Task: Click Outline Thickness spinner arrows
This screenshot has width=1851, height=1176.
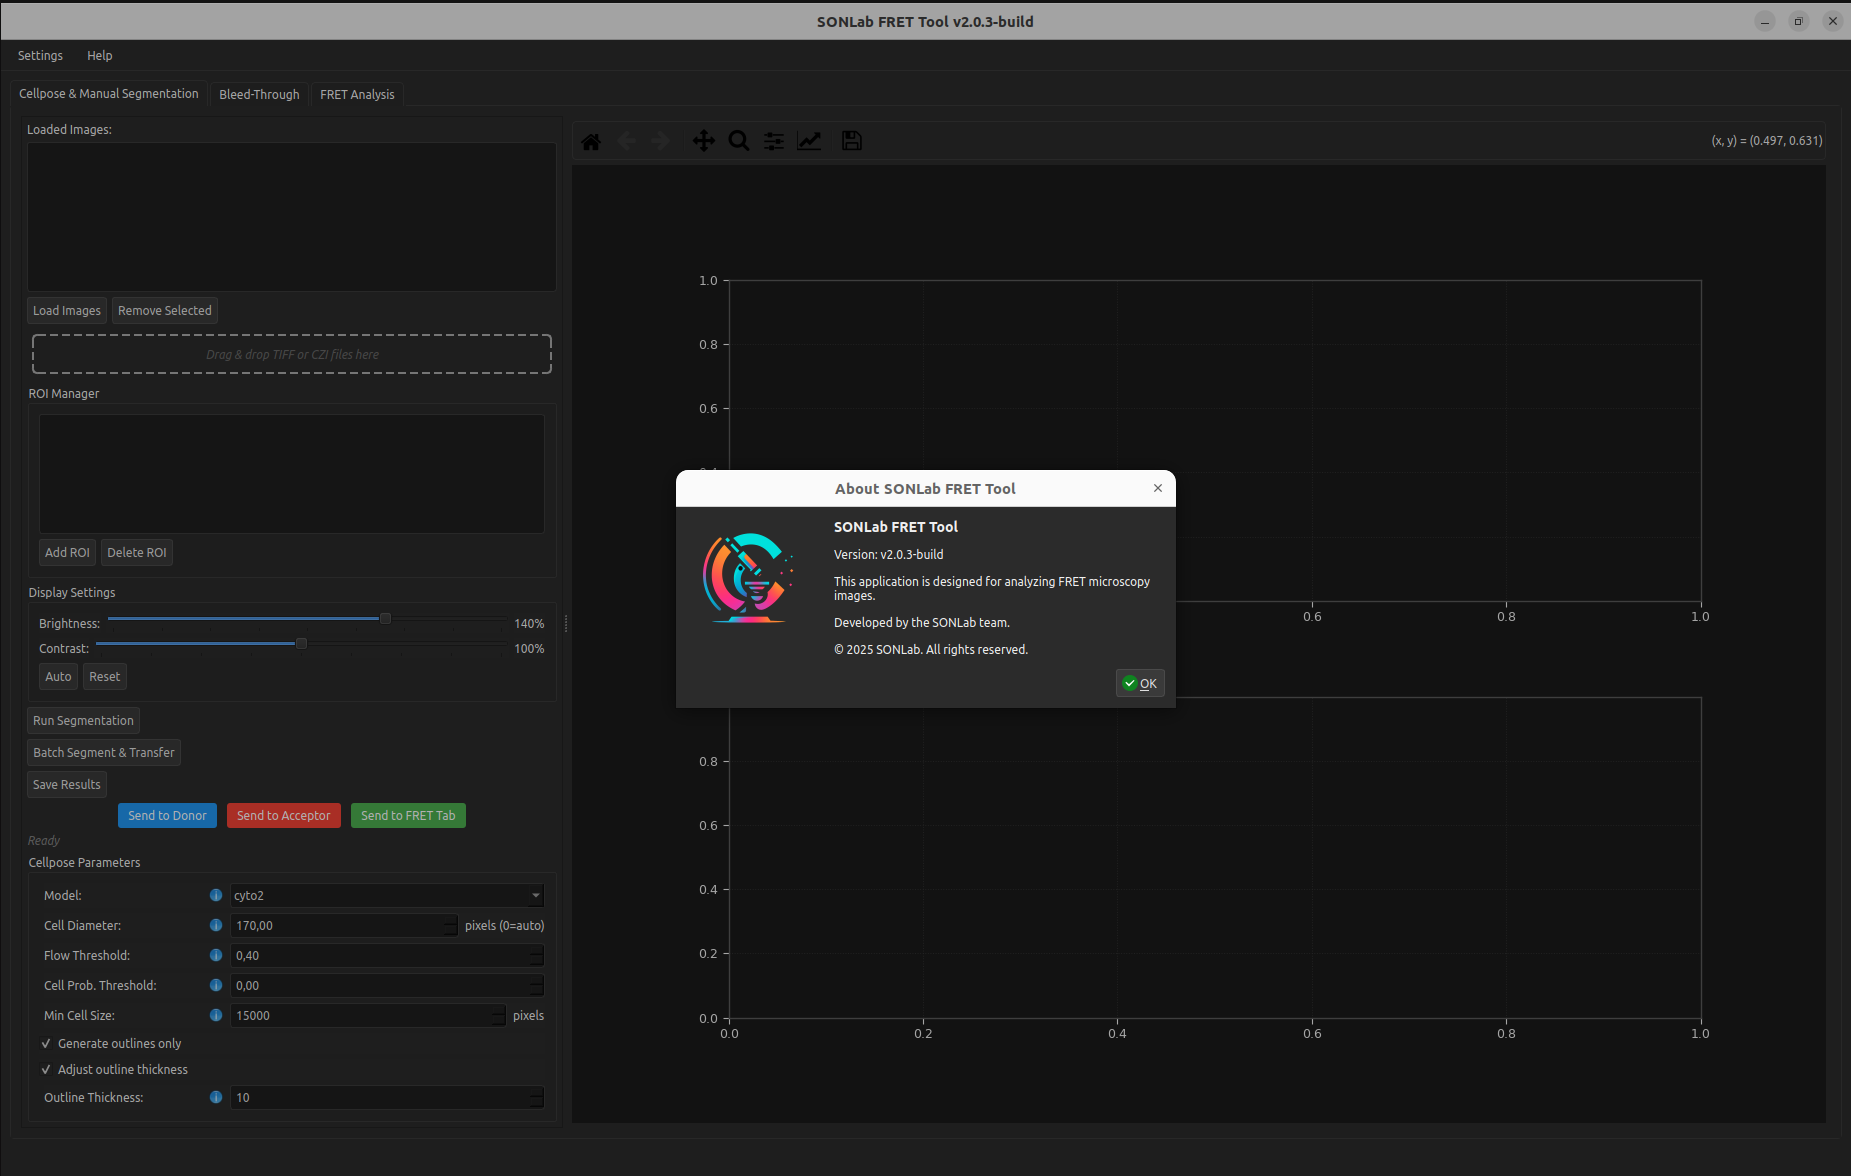Action: pos(537,1097)
